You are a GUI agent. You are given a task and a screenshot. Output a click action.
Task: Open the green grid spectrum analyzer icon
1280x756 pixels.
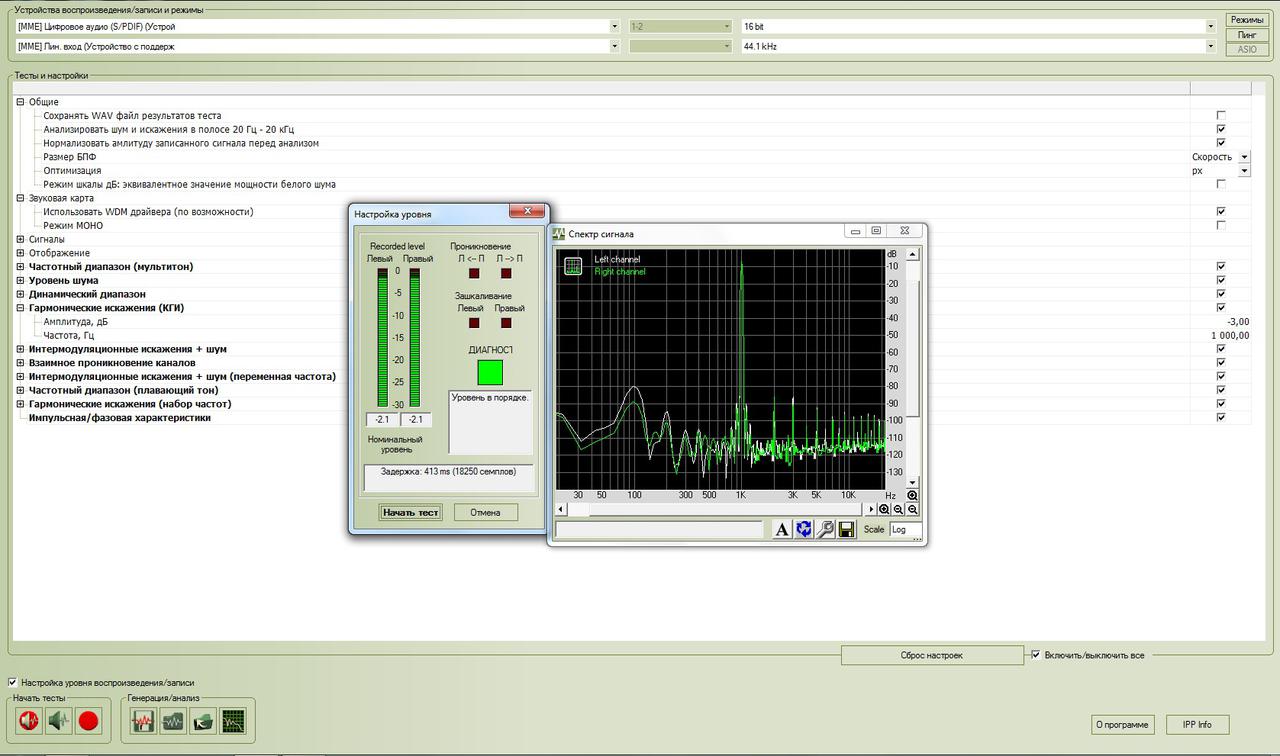coord(233,720)
